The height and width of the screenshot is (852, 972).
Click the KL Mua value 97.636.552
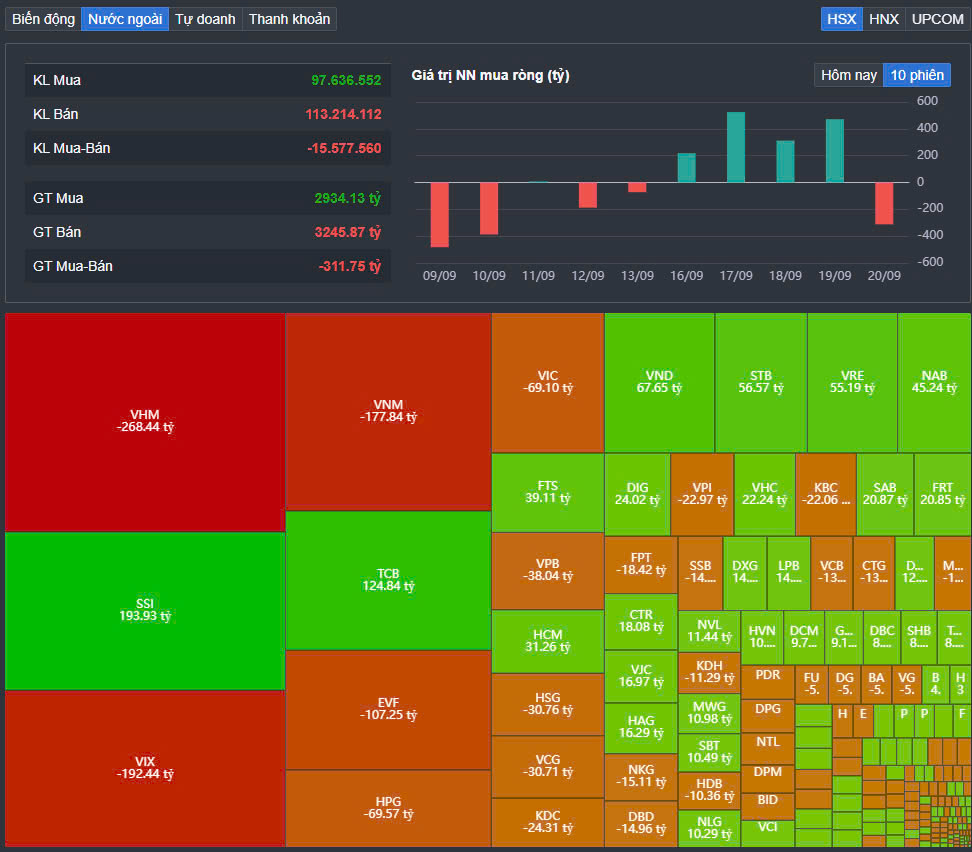click(x=346, y=80)
